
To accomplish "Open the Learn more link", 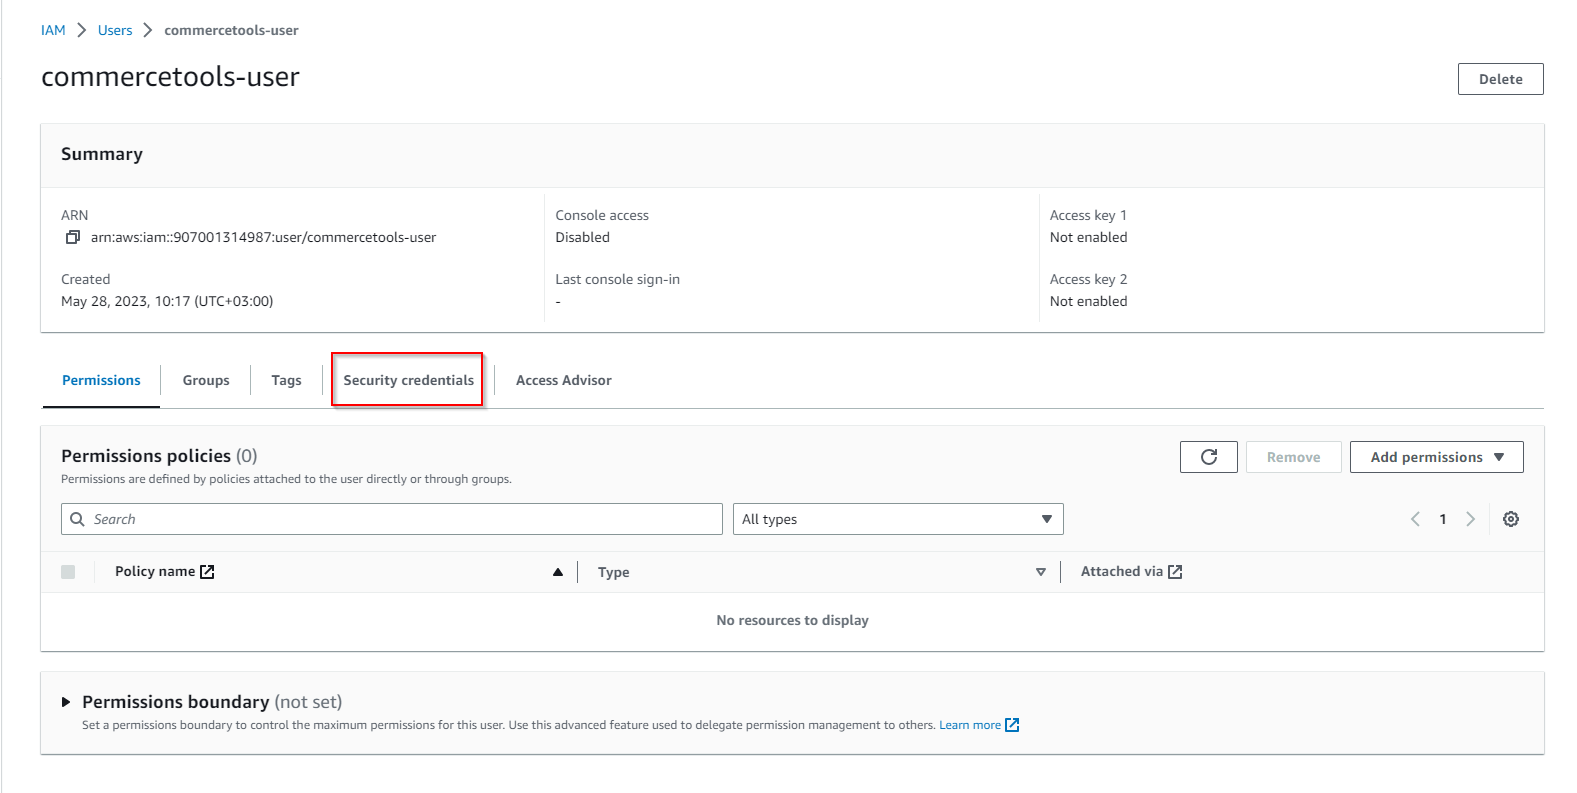I will [x=970, y=725].
